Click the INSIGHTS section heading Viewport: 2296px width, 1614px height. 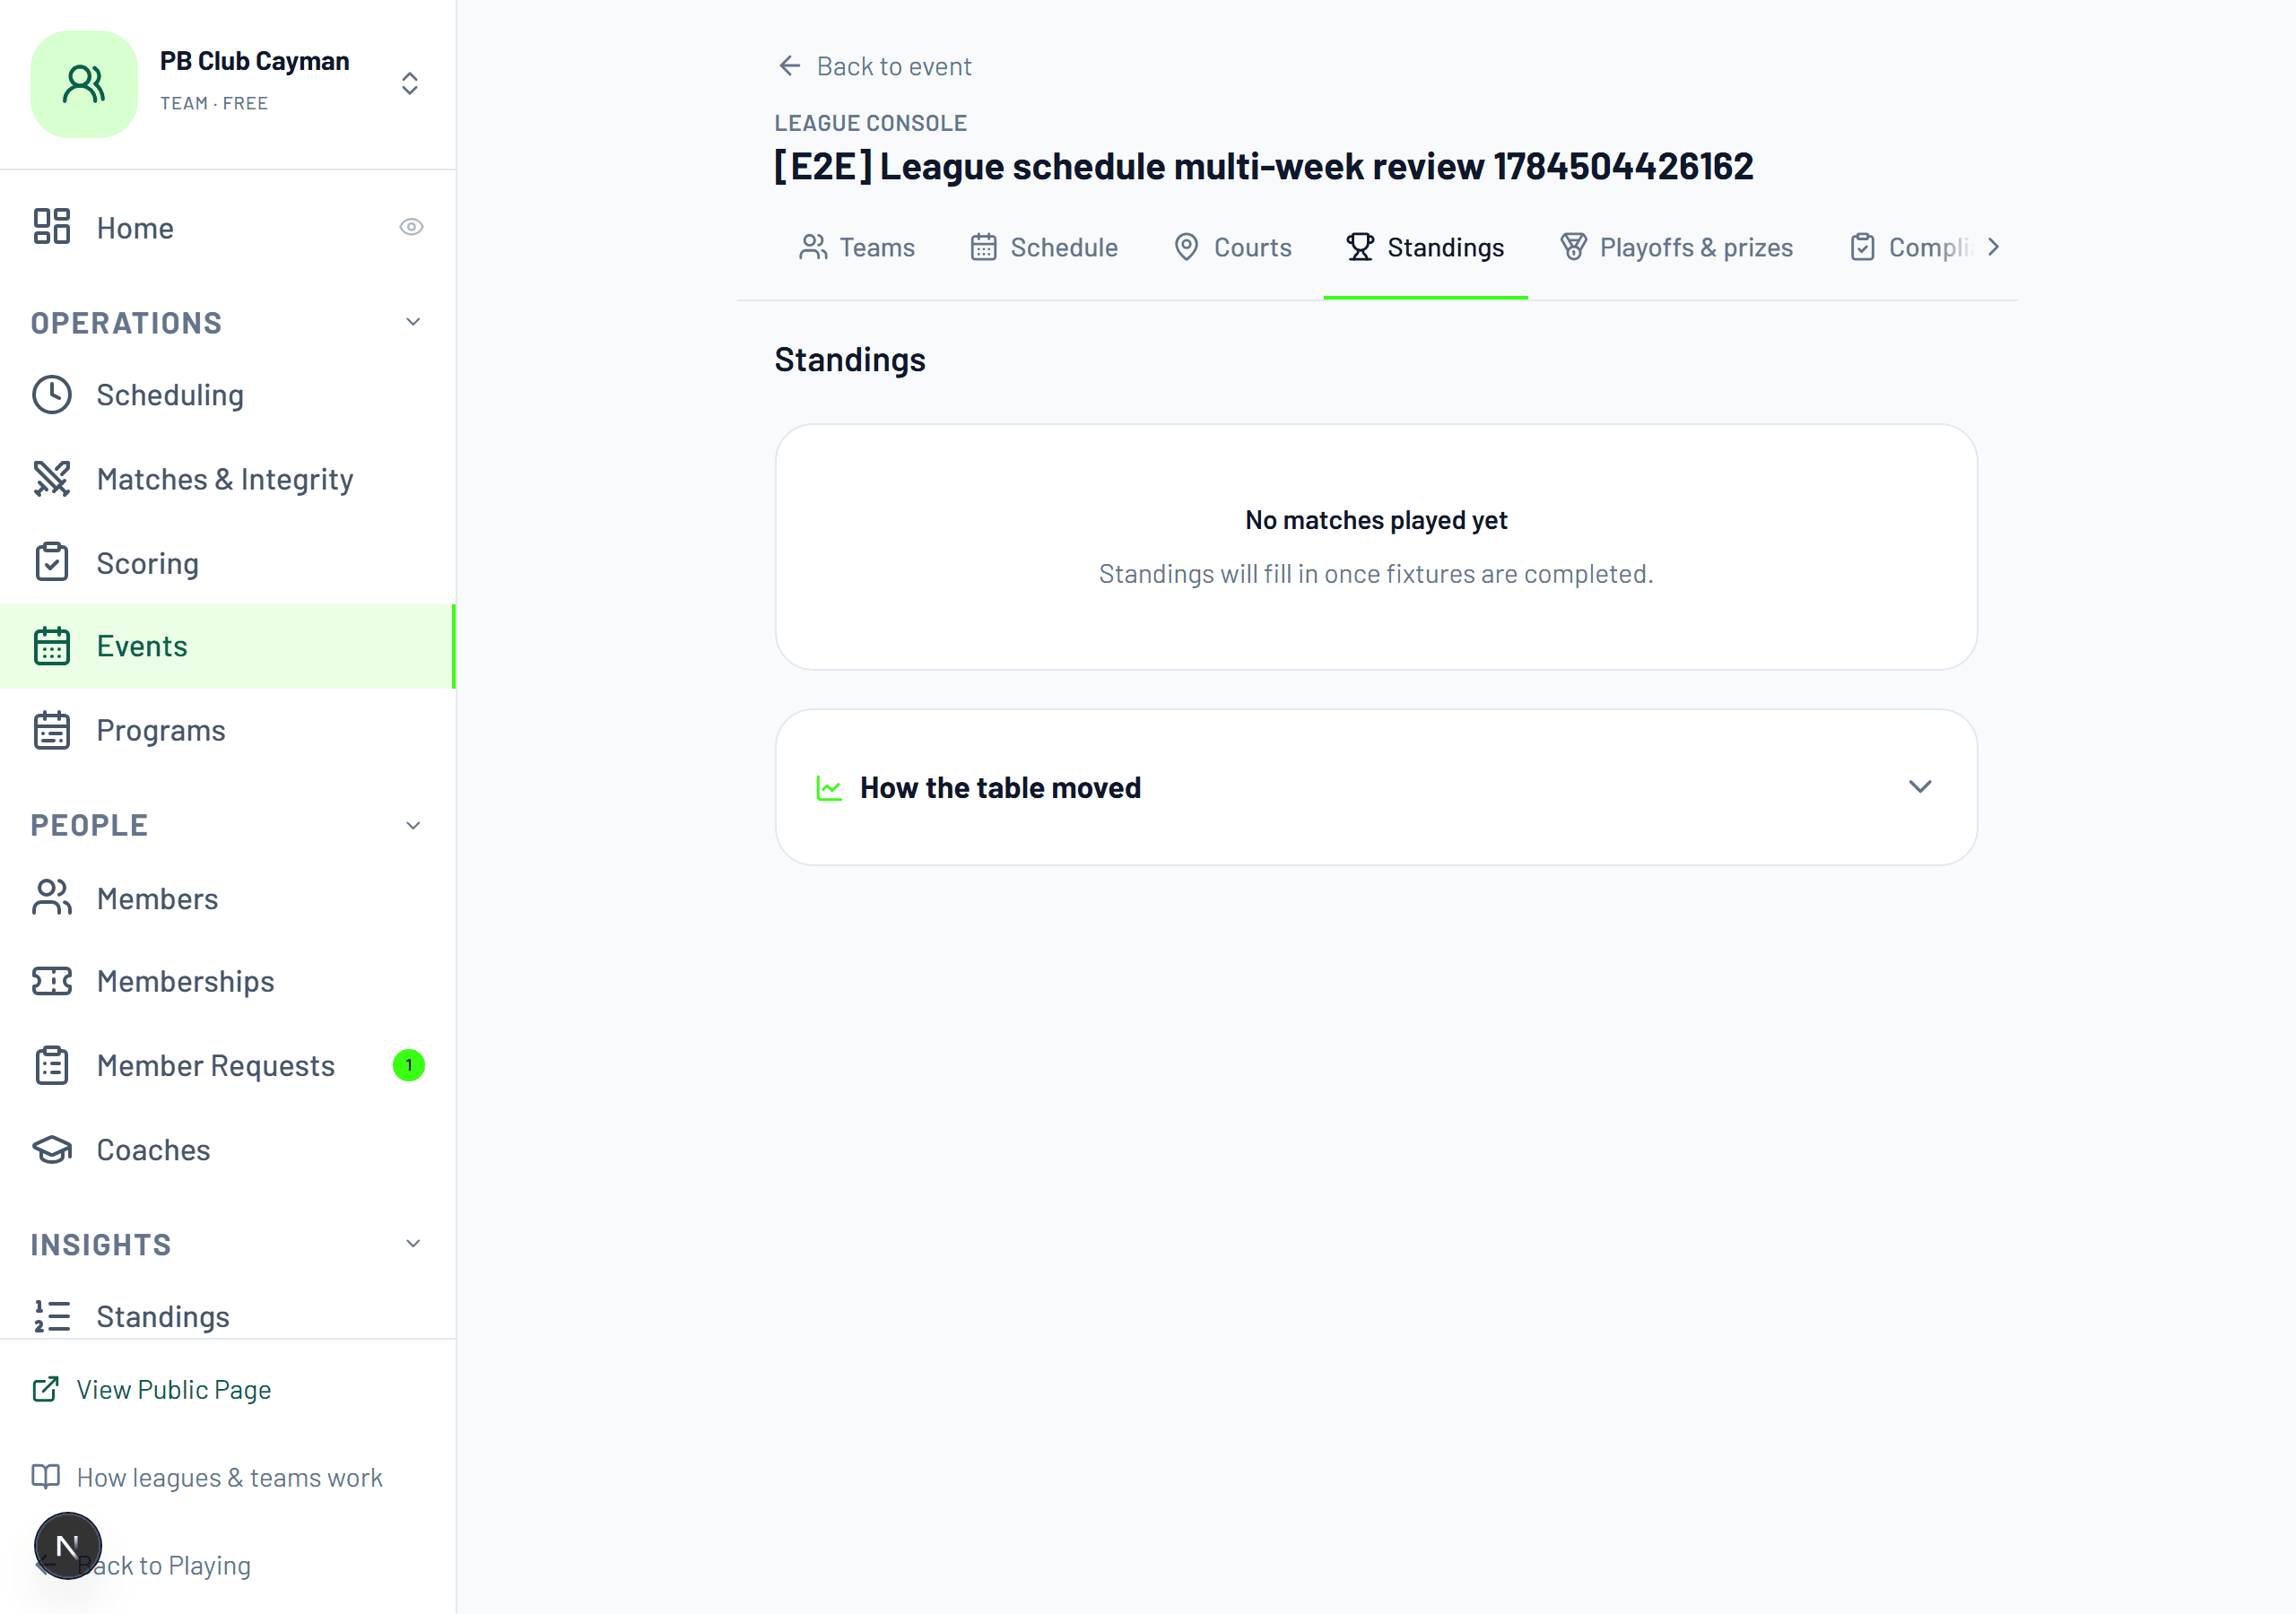tap(101, 1245)
